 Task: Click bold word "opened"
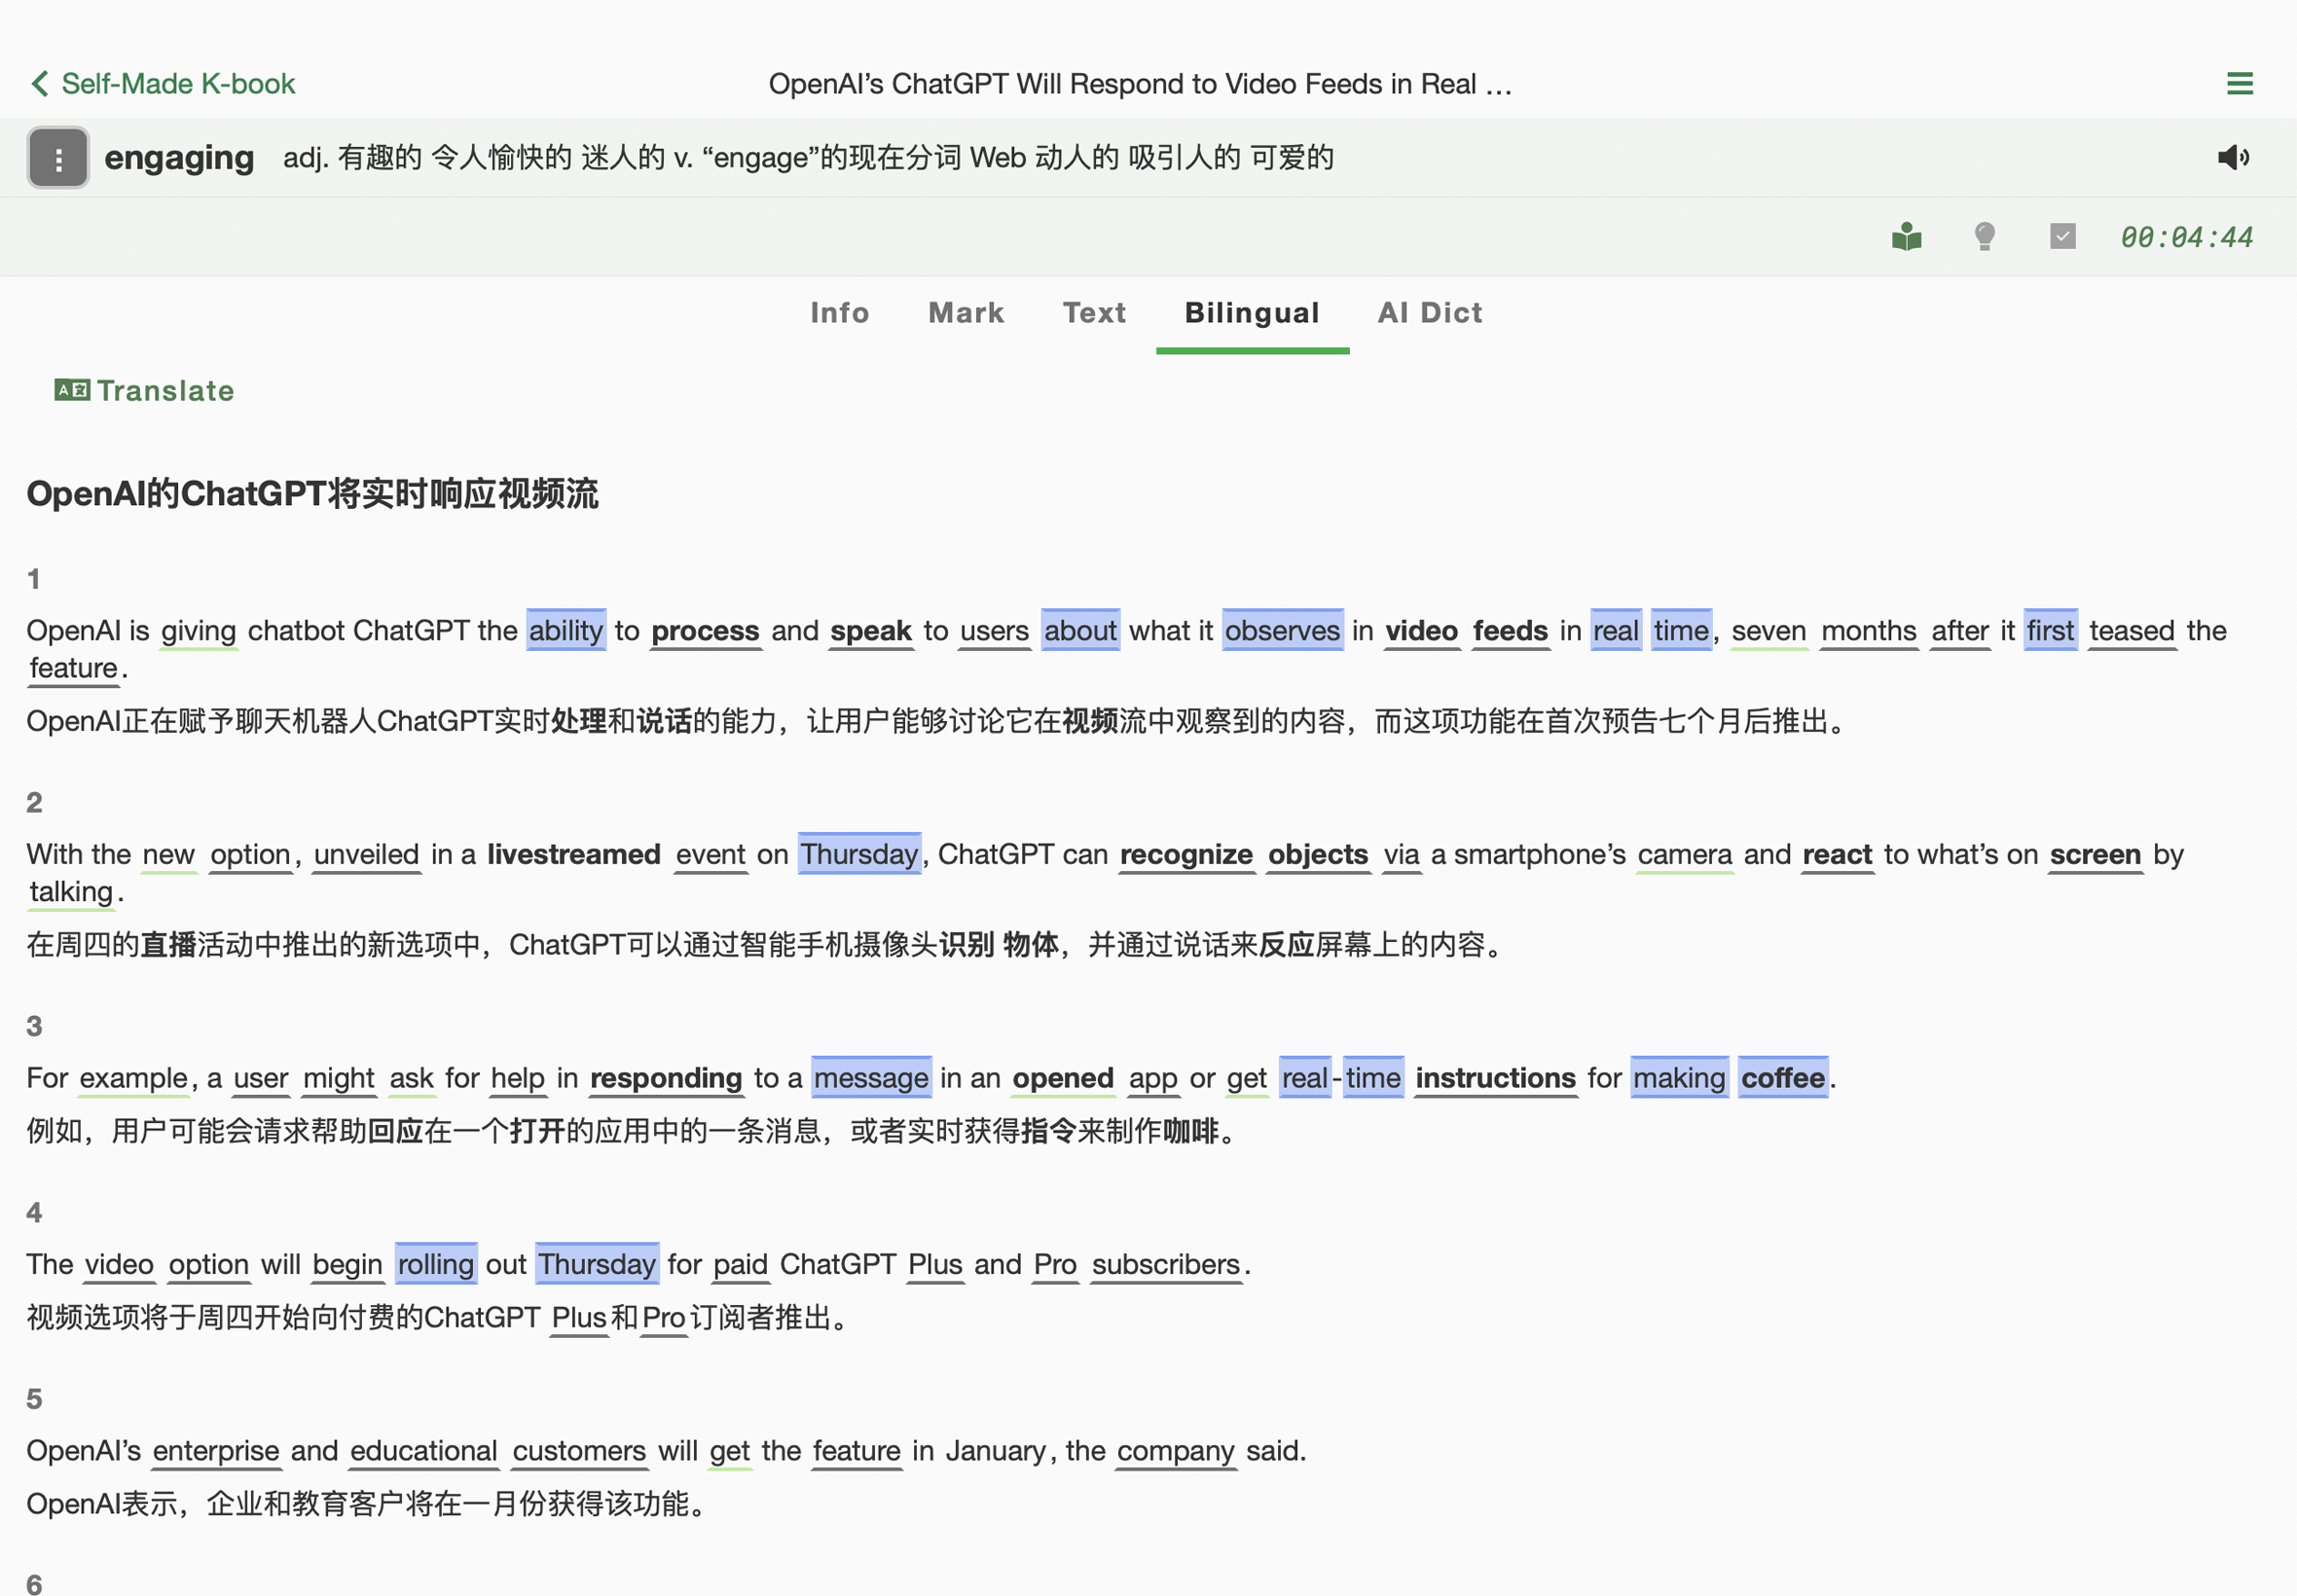click(x=1063, y=1079)
